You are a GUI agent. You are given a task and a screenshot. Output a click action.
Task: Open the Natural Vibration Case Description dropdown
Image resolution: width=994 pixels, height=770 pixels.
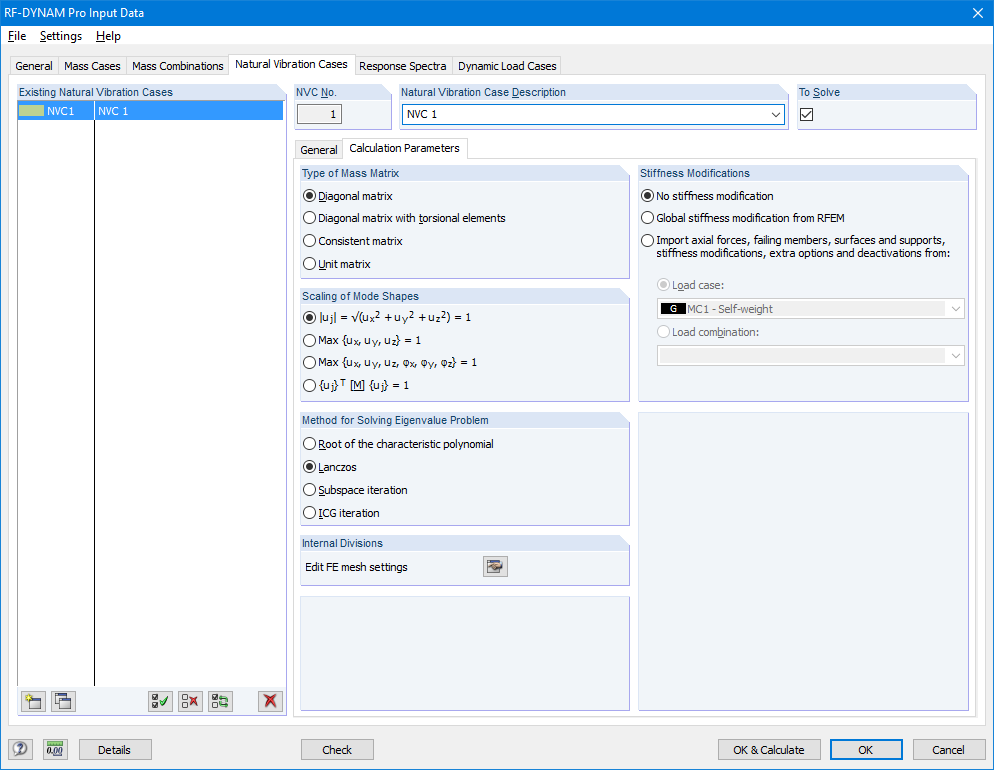(x=777, y=114)
